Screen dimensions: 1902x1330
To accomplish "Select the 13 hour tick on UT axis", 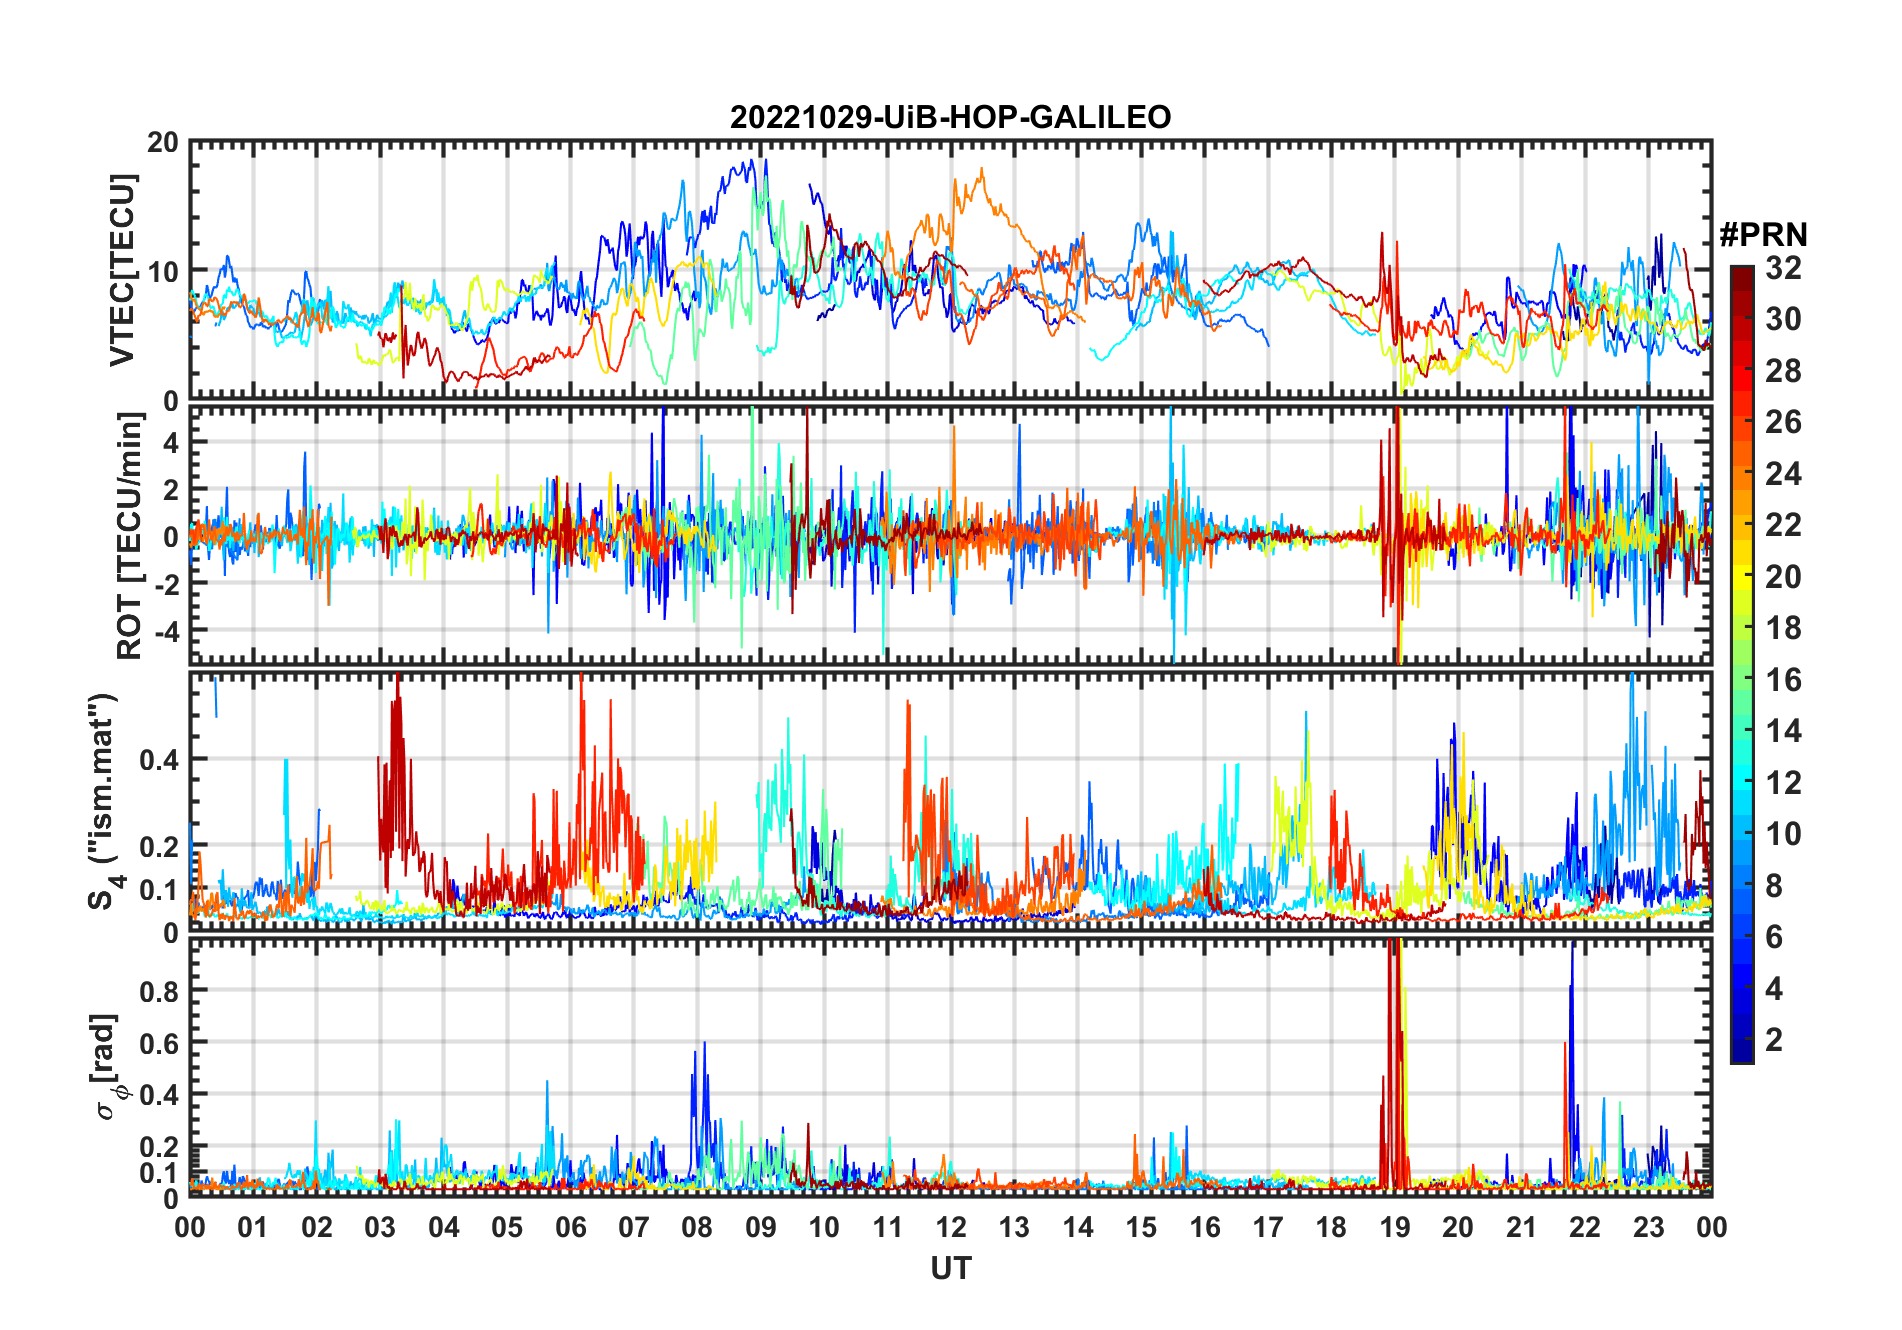I will (1014, 1227).
